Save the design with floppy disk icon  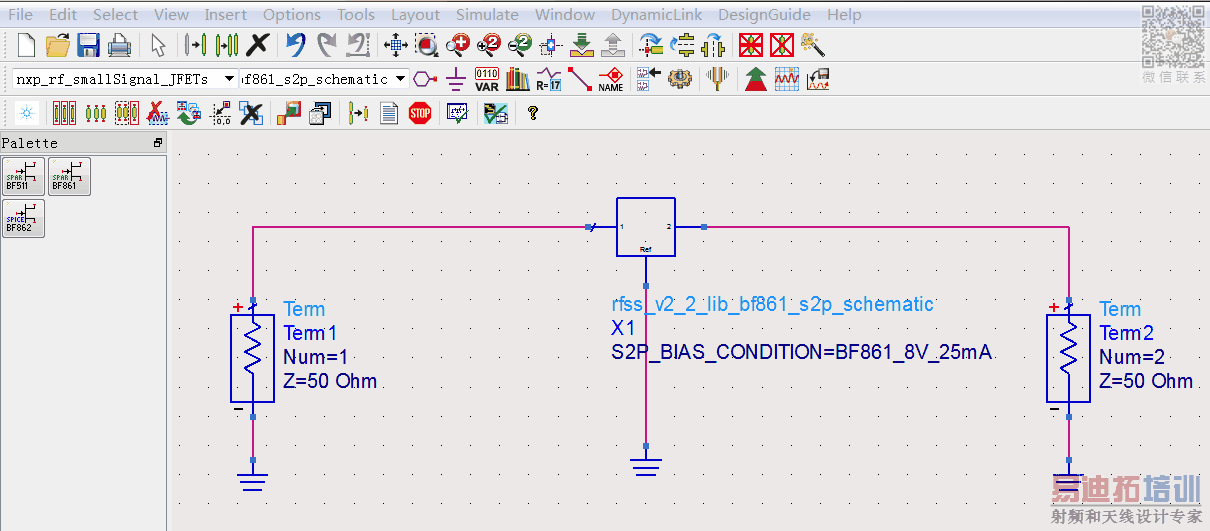coord(88,45)
